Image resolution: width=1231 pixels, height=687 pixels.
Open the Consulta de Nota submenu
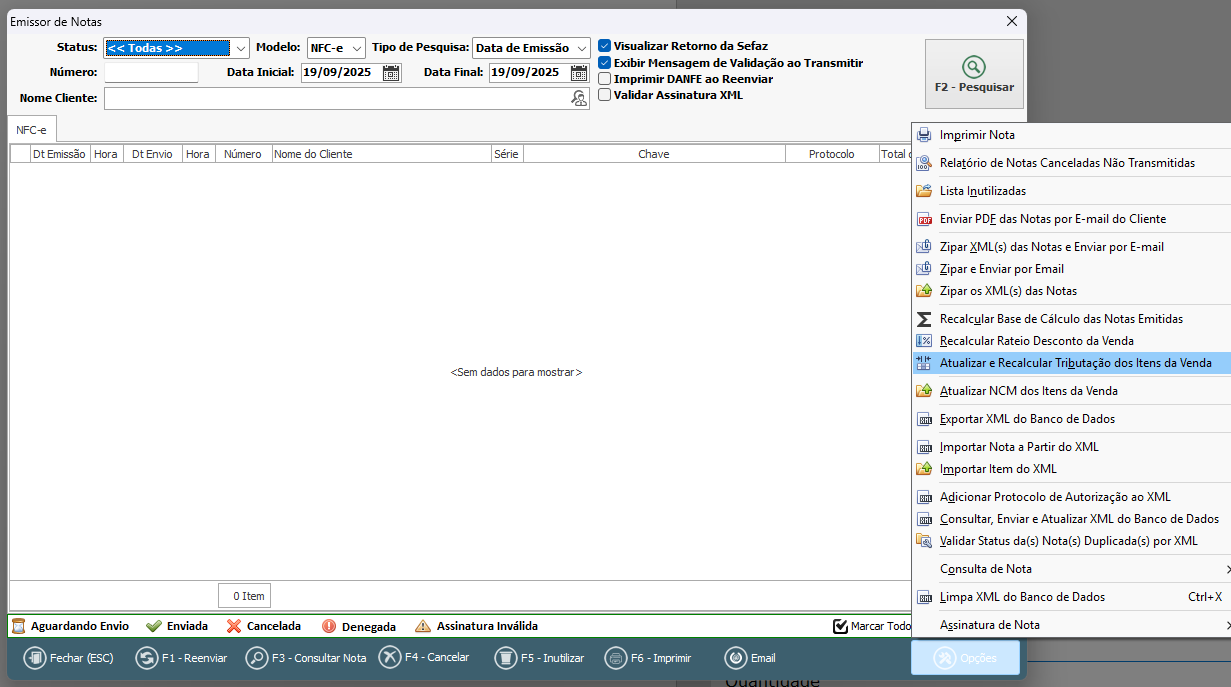[x=985, y=569]
